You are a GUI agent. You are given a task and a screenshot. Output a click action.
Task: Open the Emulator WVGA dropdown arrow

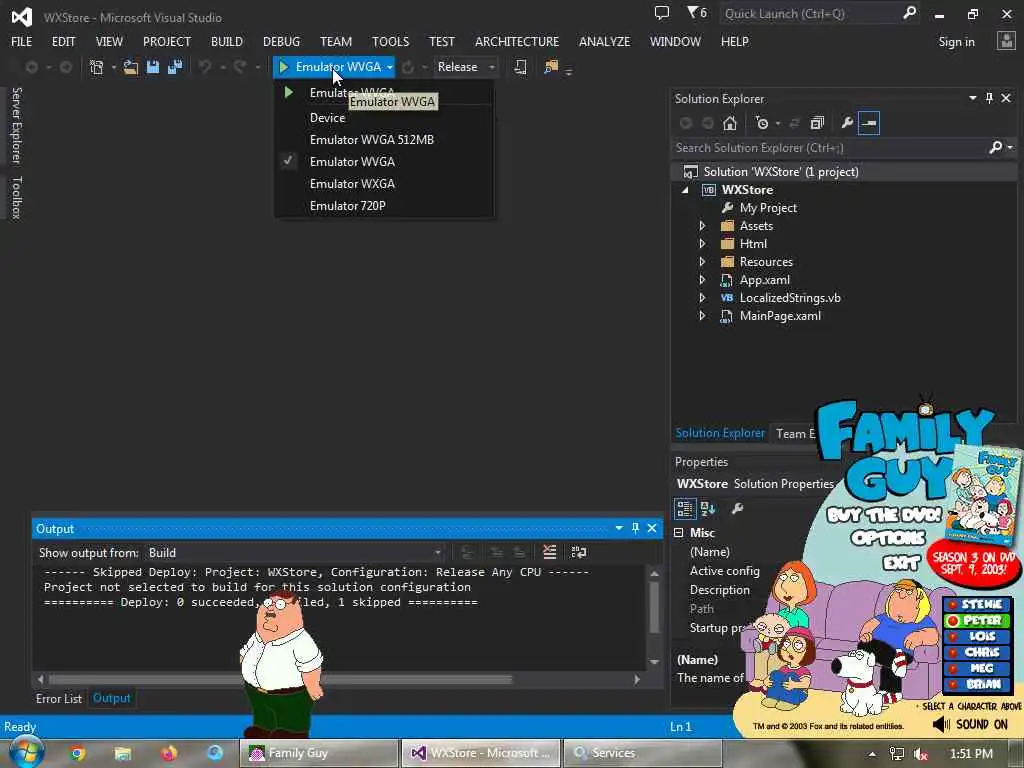point(389,67)
